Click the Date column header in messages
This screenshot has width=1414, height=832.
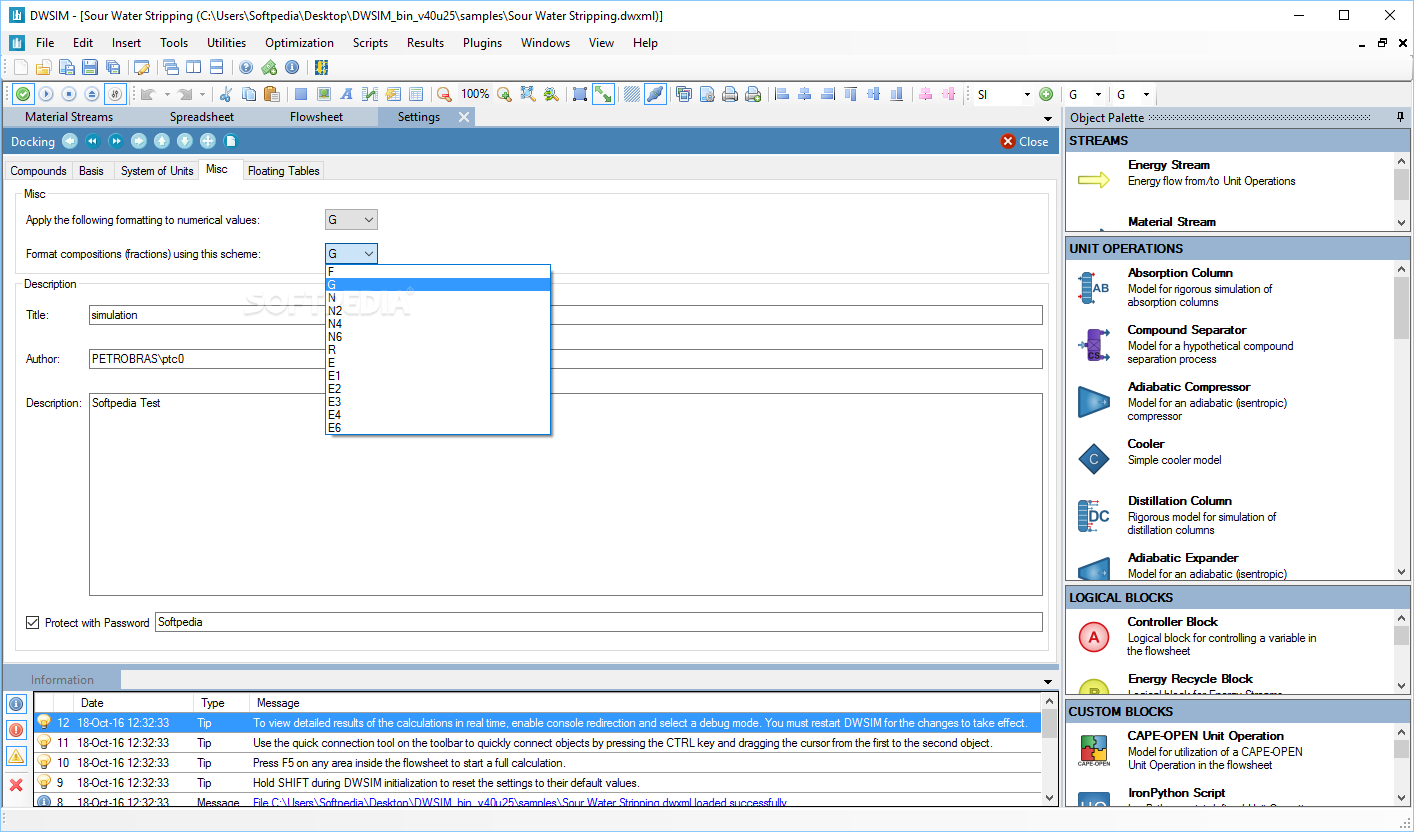[134, 703]
